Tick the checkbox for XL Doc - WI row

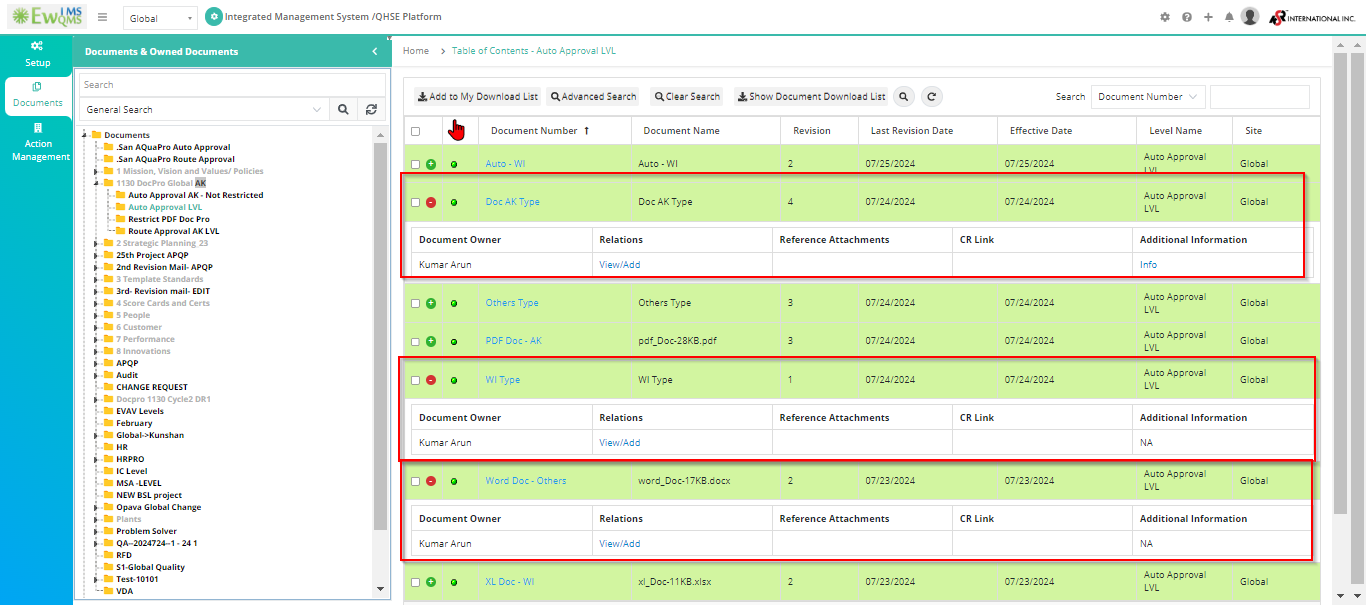[416, 582]
